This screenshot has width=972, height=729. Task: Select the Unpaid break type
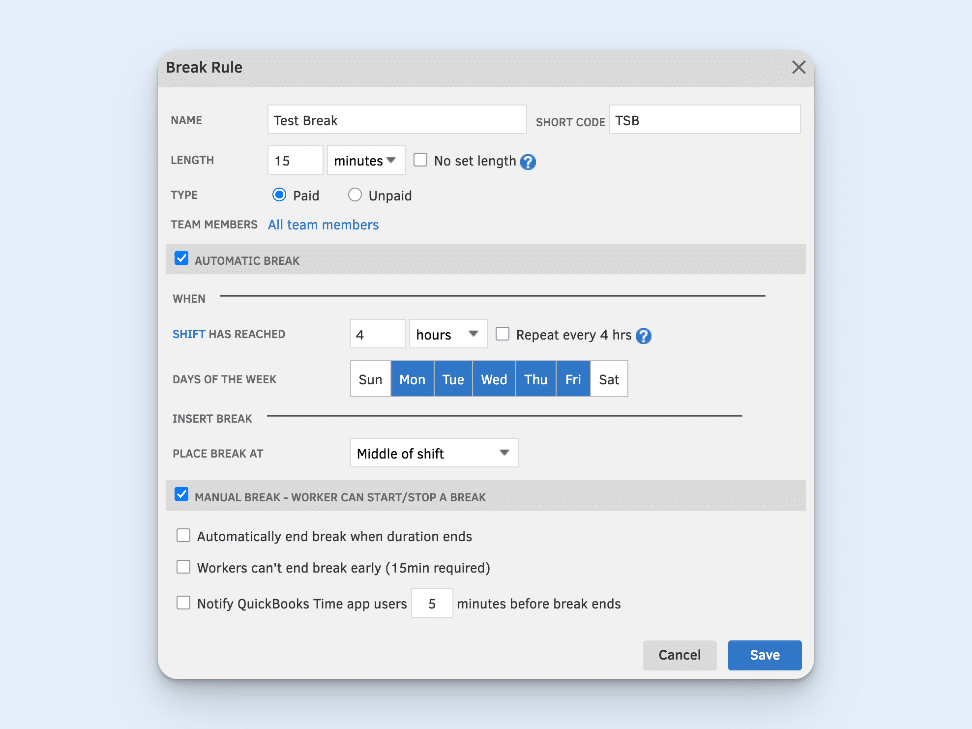[x=354, y=195]
